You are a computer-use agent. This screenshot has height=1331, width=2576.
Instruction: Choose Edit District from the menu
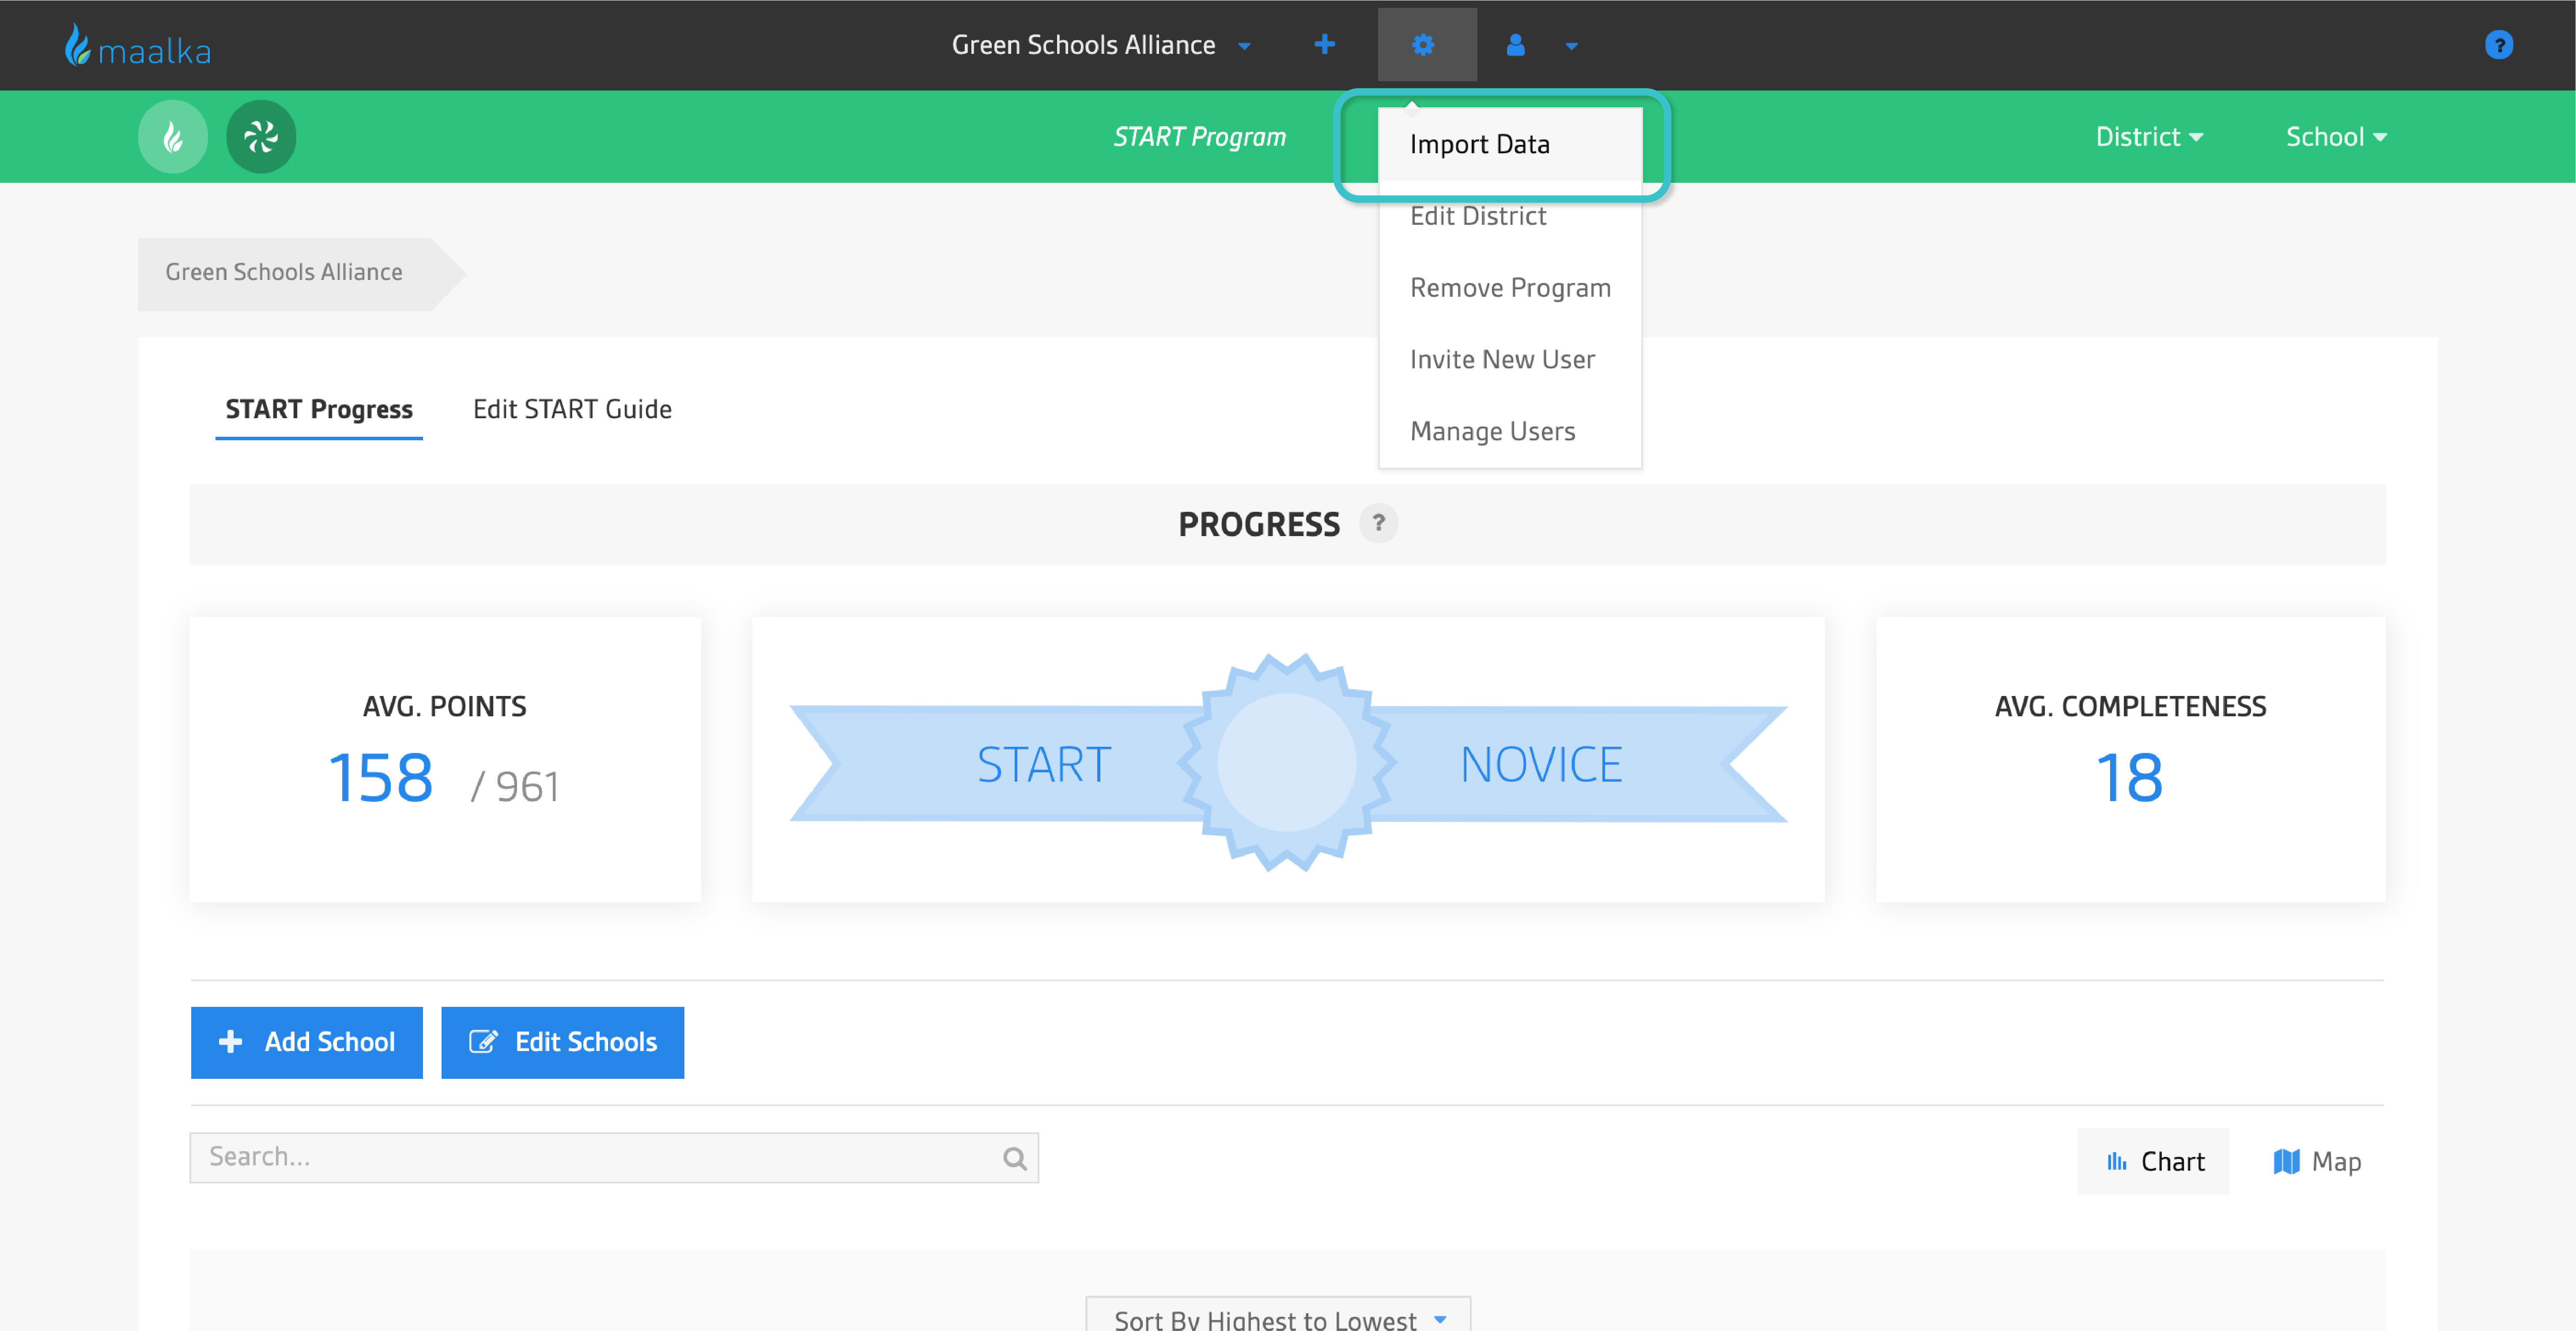coord(1510,216)
